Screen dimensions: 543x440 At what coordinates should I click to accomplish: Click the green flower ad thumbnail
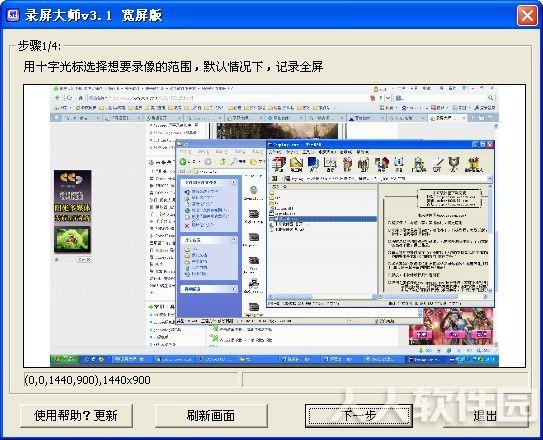coord(72,239)
